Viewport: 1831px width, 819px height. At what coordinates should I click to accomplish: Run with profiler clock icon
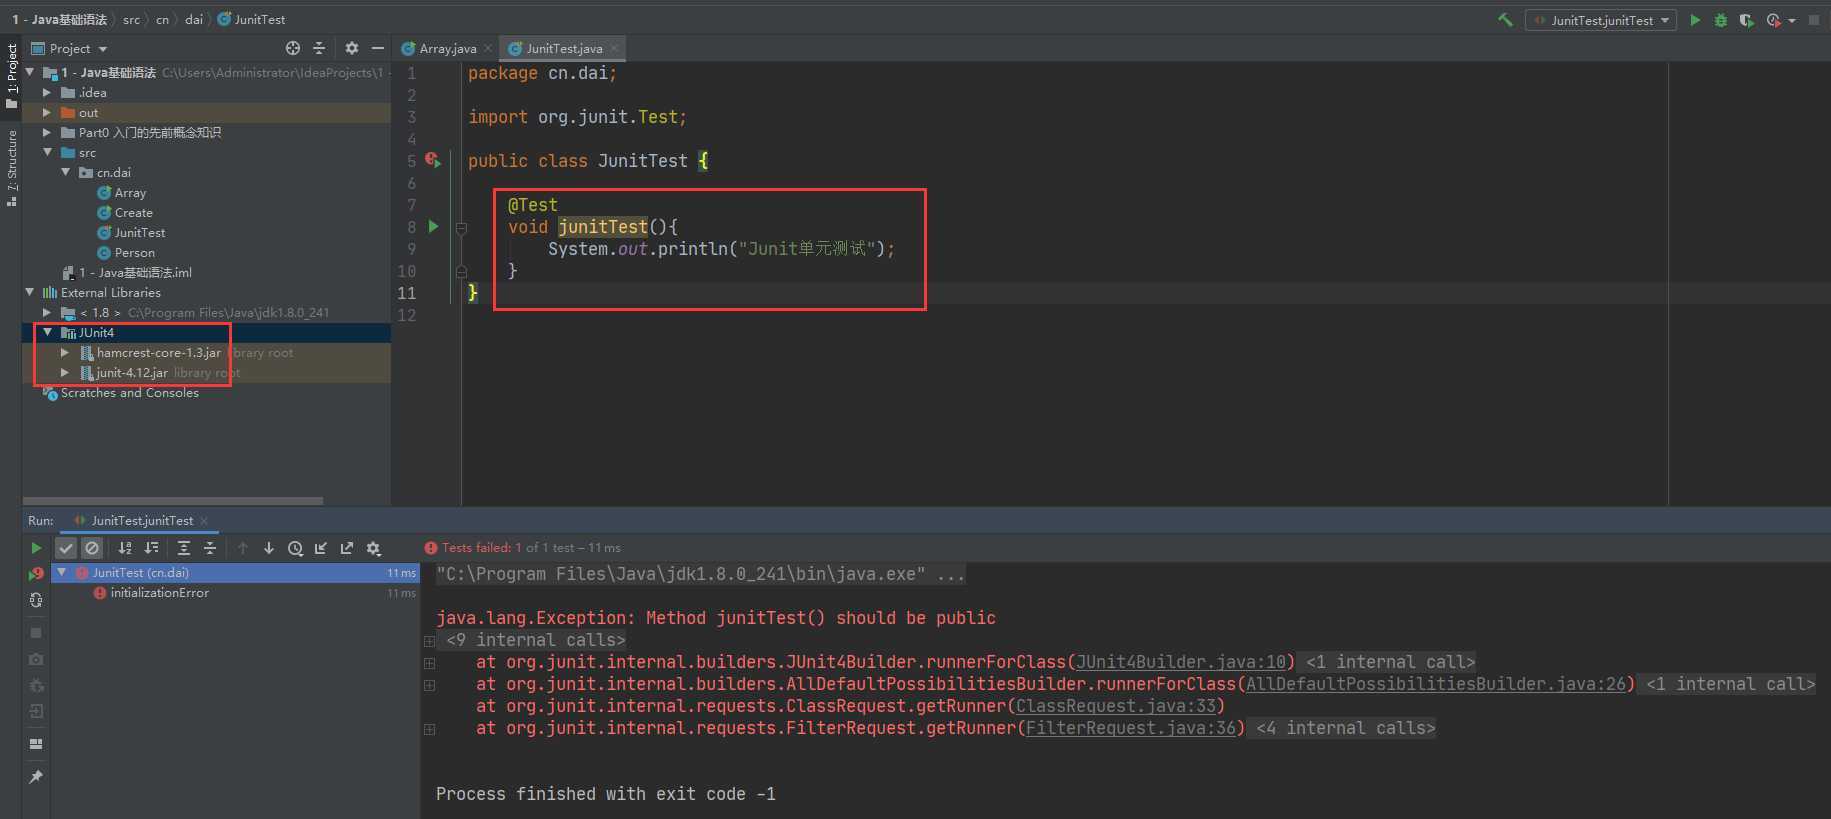pyautogui.click(x=1774, y=20)
